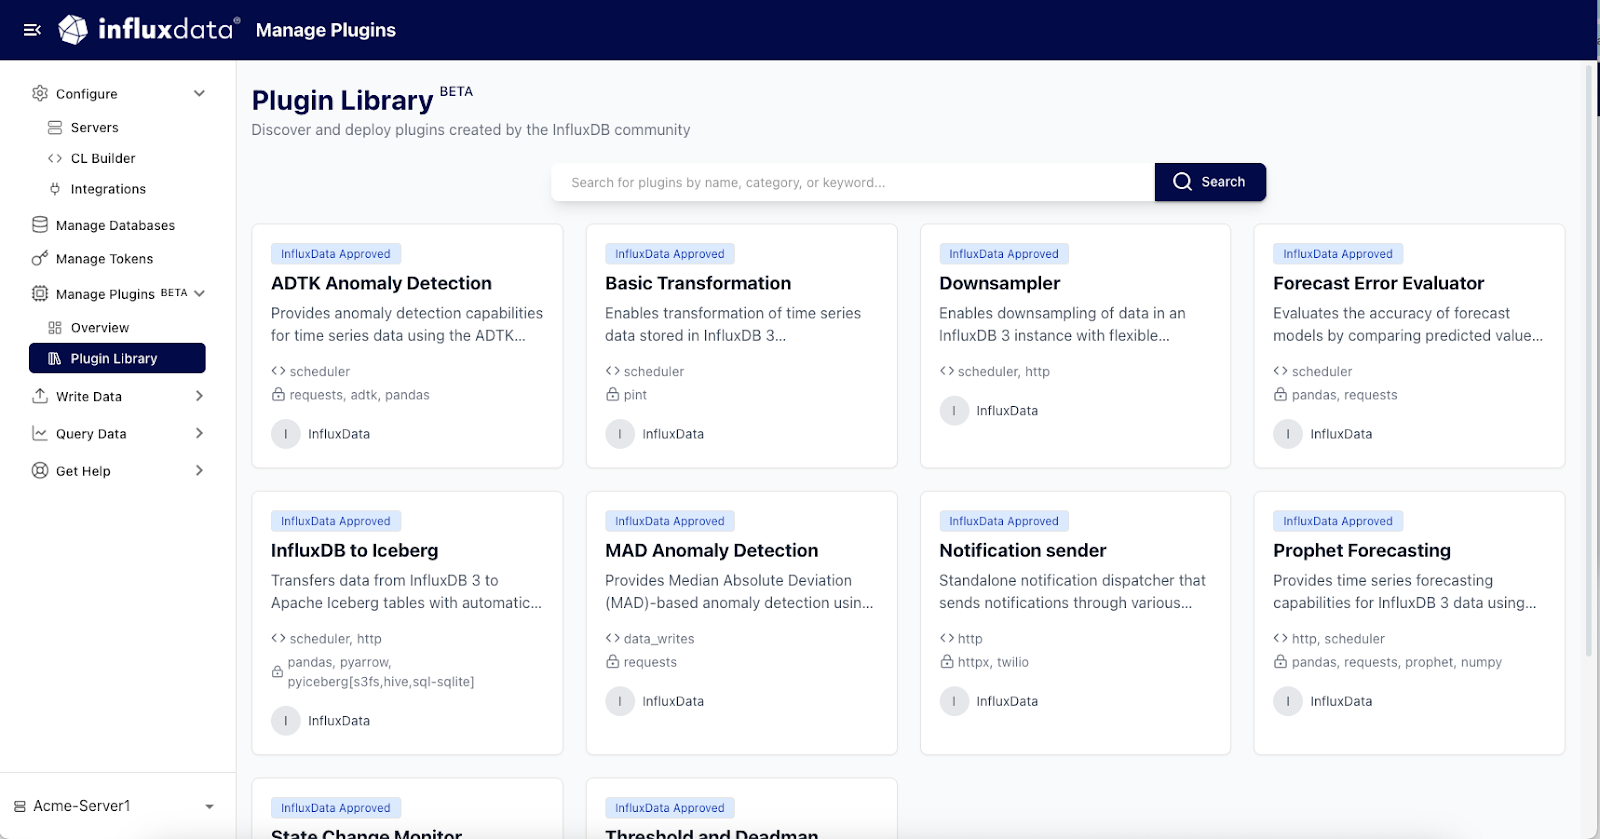This screenshot has width=1600, height=839.
Task: Click 'data_writes' trigger text on MAD card
Action: point(658,639)
